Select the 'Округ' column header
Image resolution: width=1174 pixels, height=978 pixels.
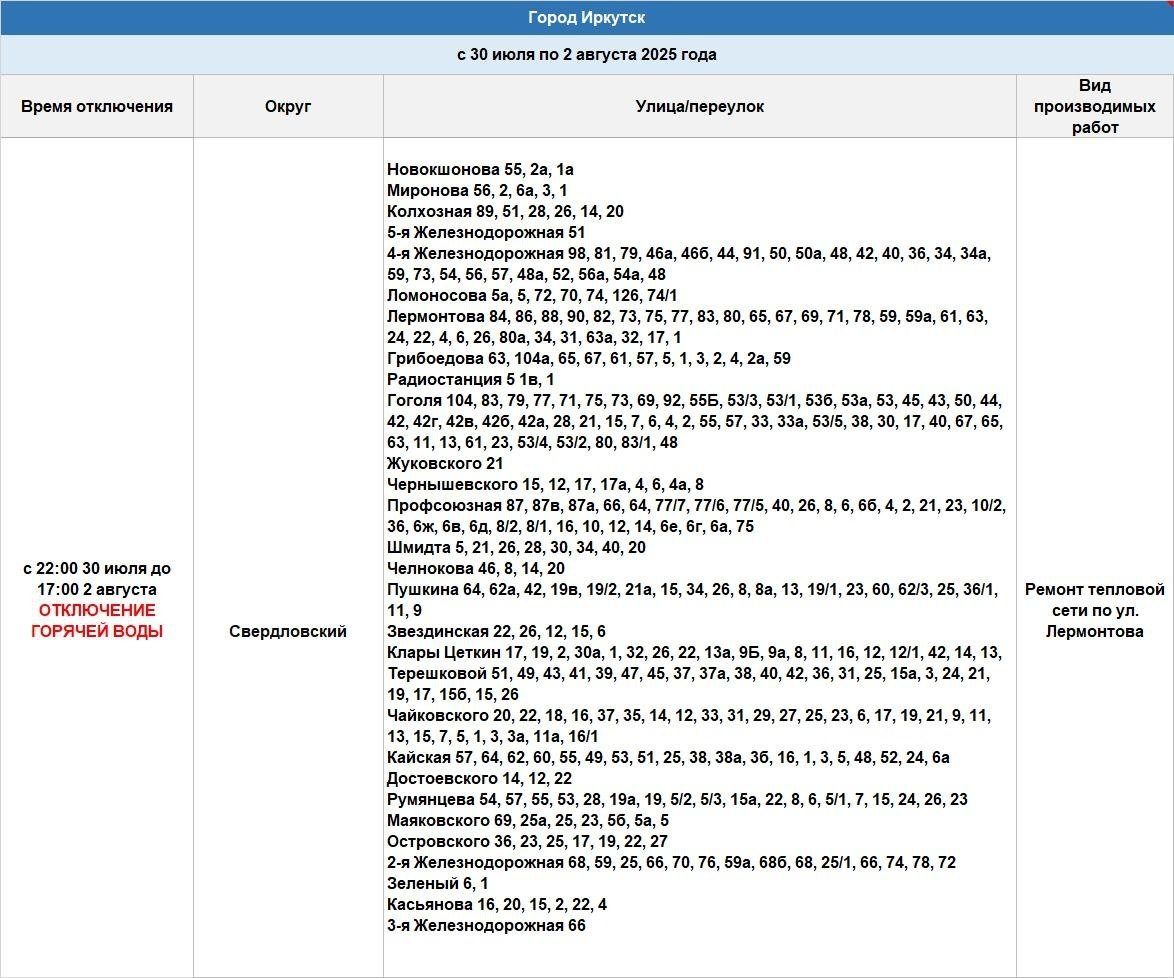pos(288,106)
